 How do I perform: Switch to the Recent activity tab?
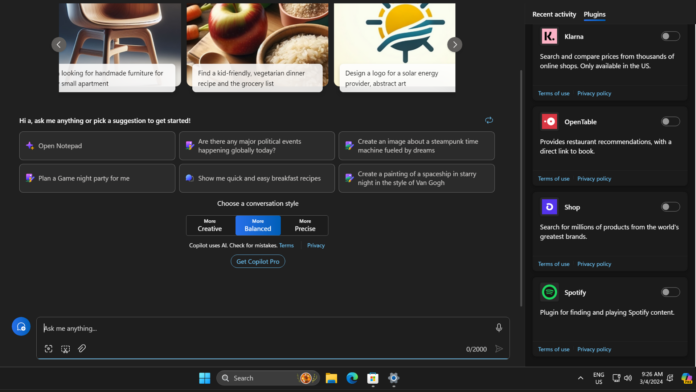[x=554, y=14]
